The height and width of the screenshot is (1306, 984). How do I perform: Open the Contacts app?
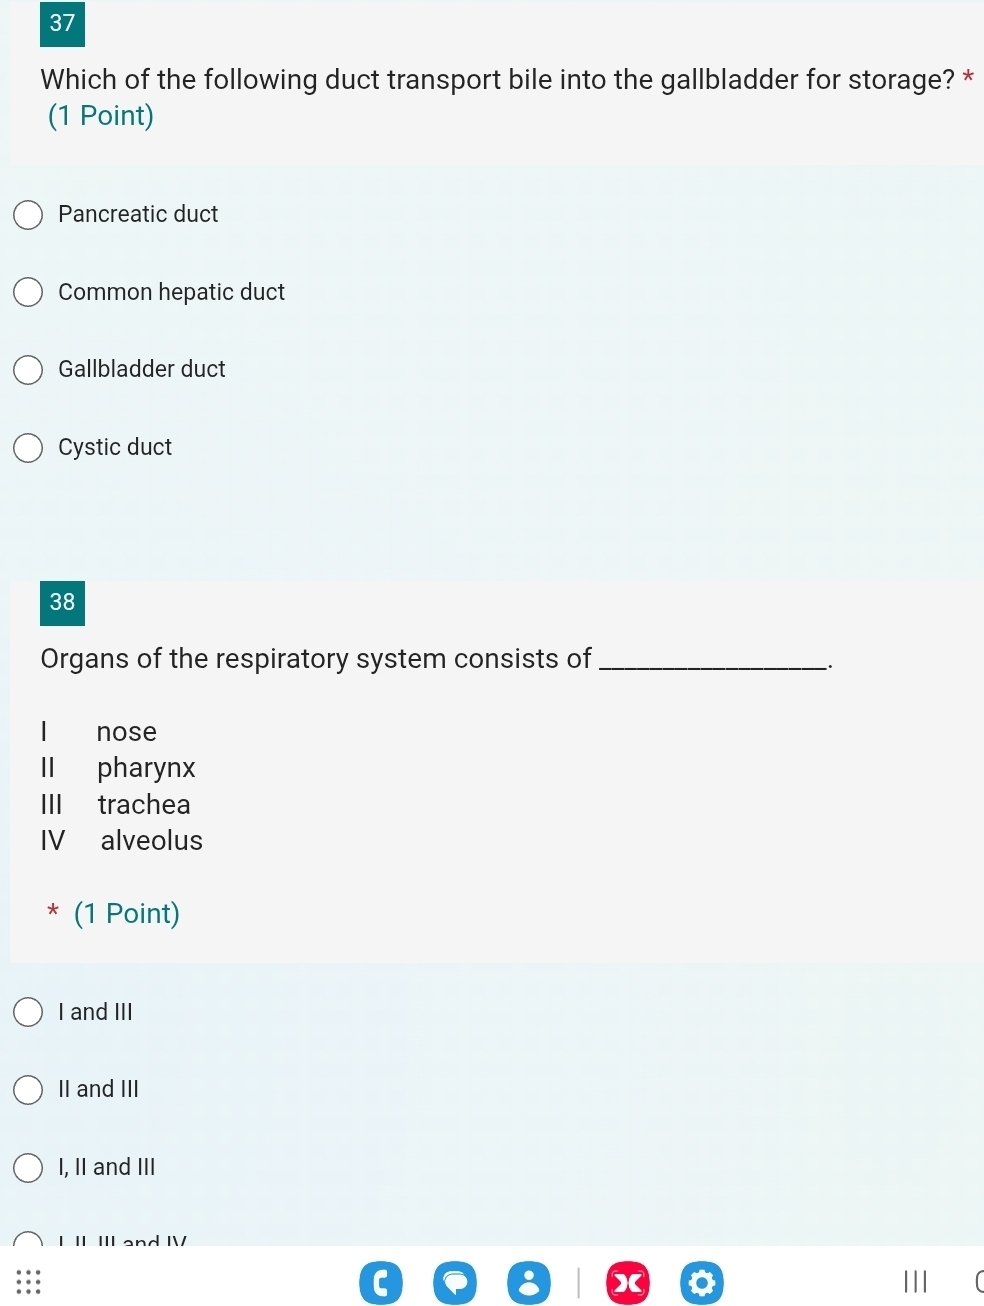click(x=529, y=1283)
